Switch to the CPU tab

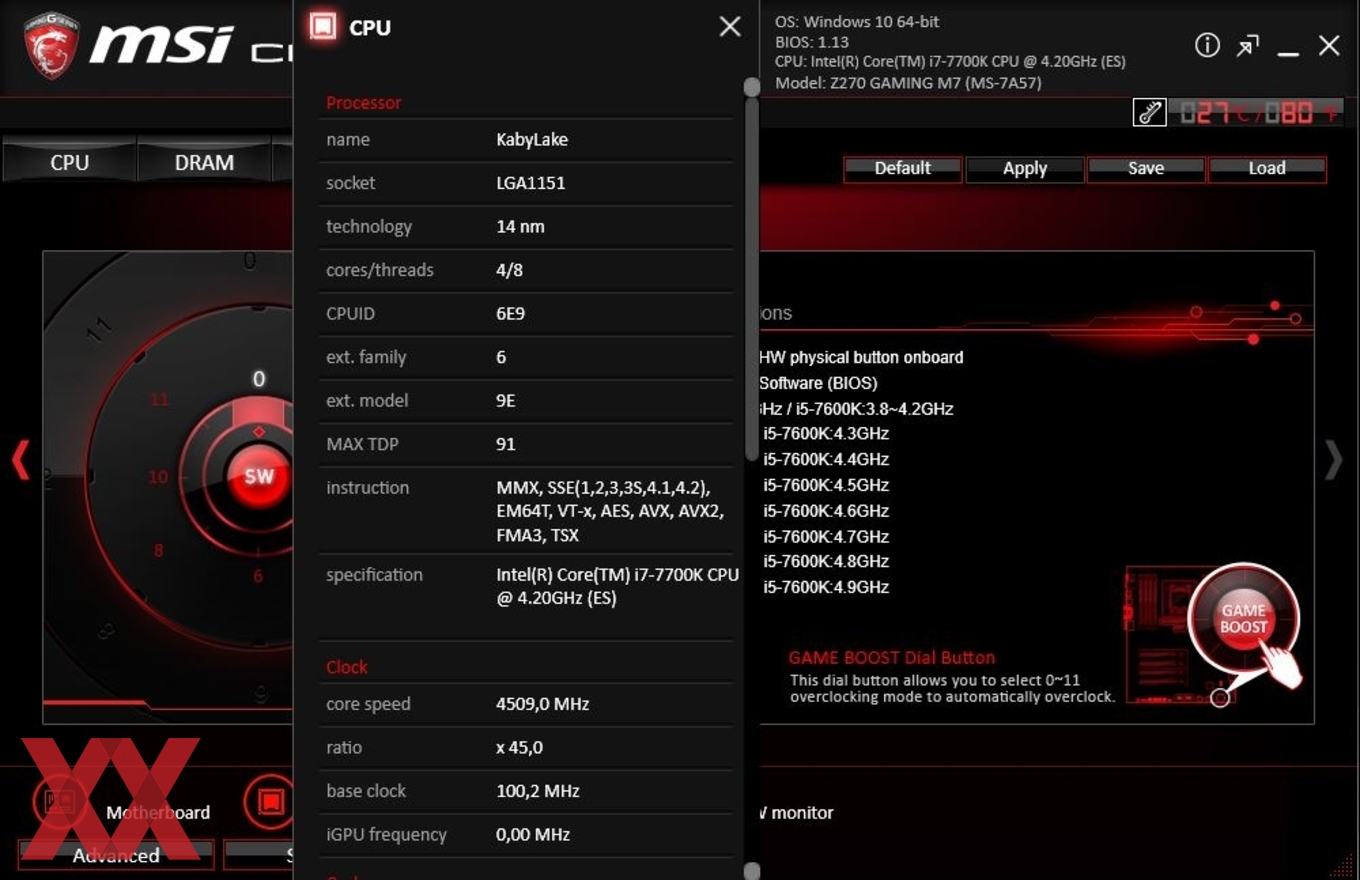pyautogui.click(x=69, y=163)
